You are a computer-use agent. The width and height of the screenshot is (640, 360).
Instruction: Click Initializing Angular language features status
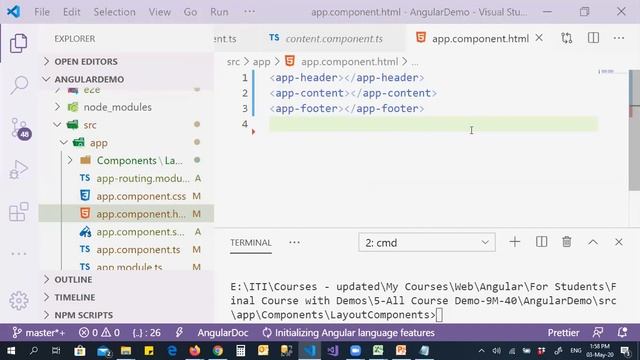pyautogui.click(x=349, y=333)
